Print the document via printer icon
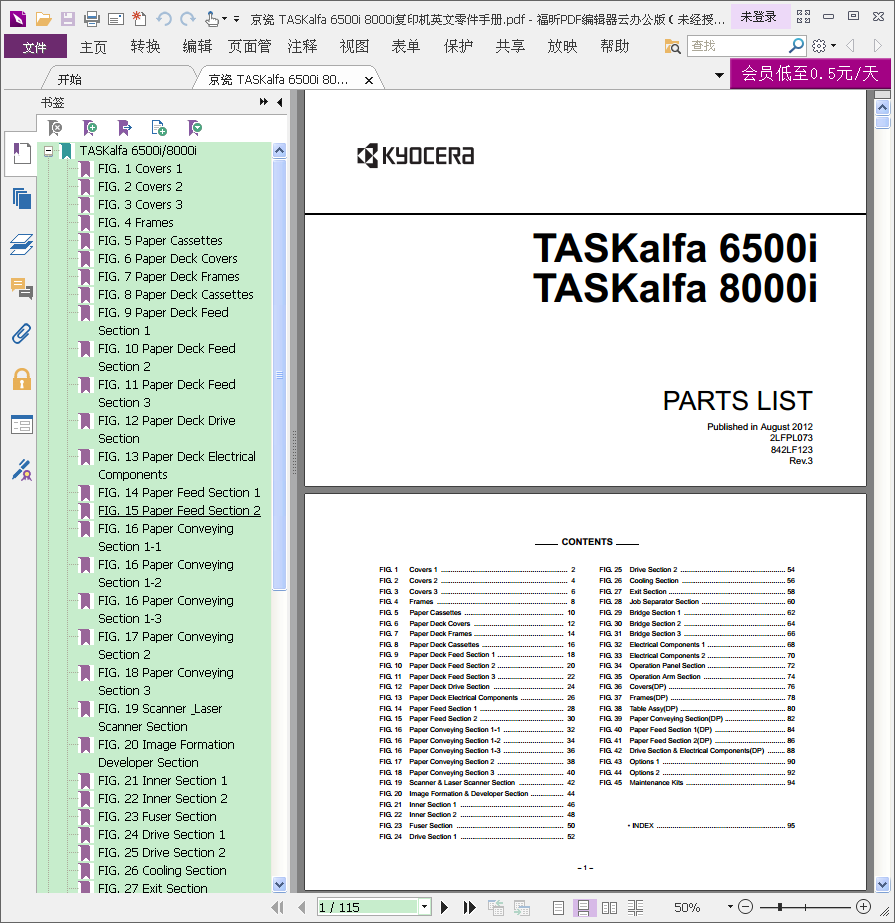Image resolution: width=895 pixels, height=923 pixels. click(x=91, y=19)
